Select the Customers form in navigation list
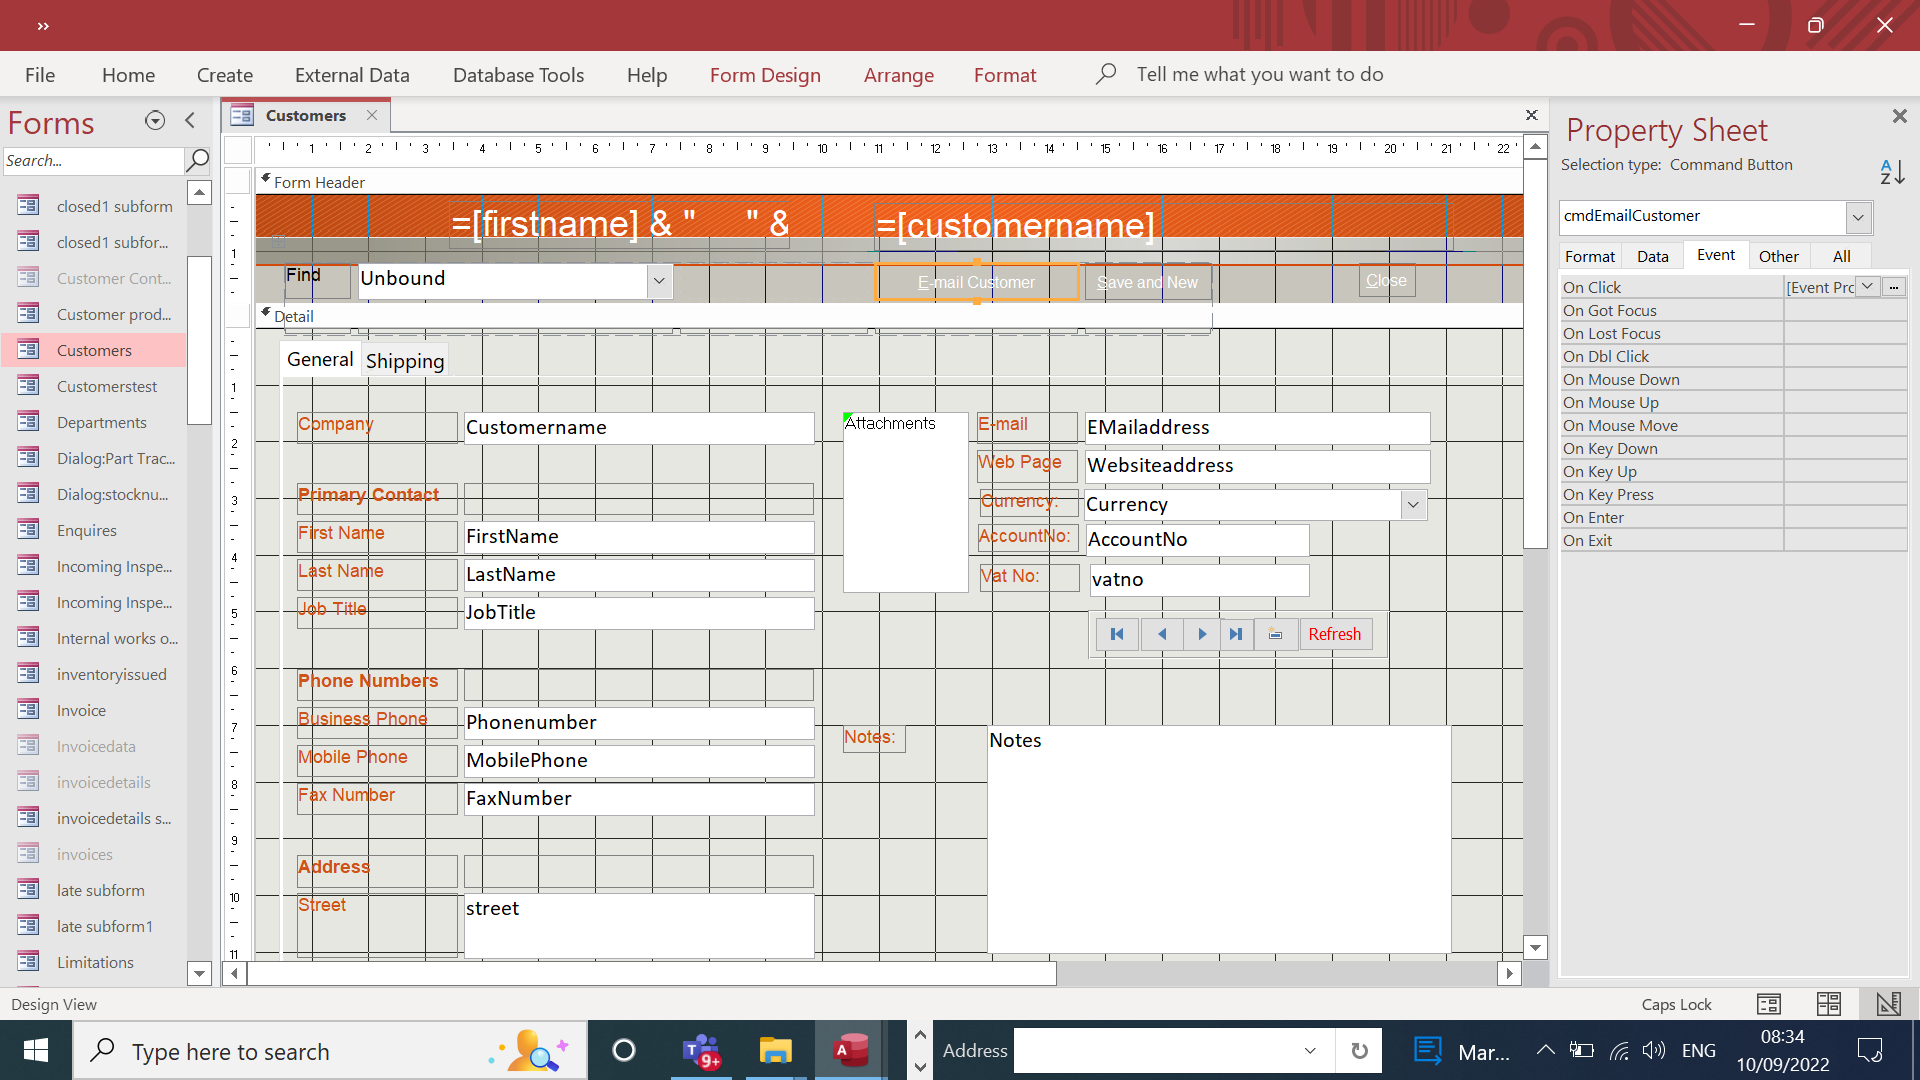 coord(94,350)
